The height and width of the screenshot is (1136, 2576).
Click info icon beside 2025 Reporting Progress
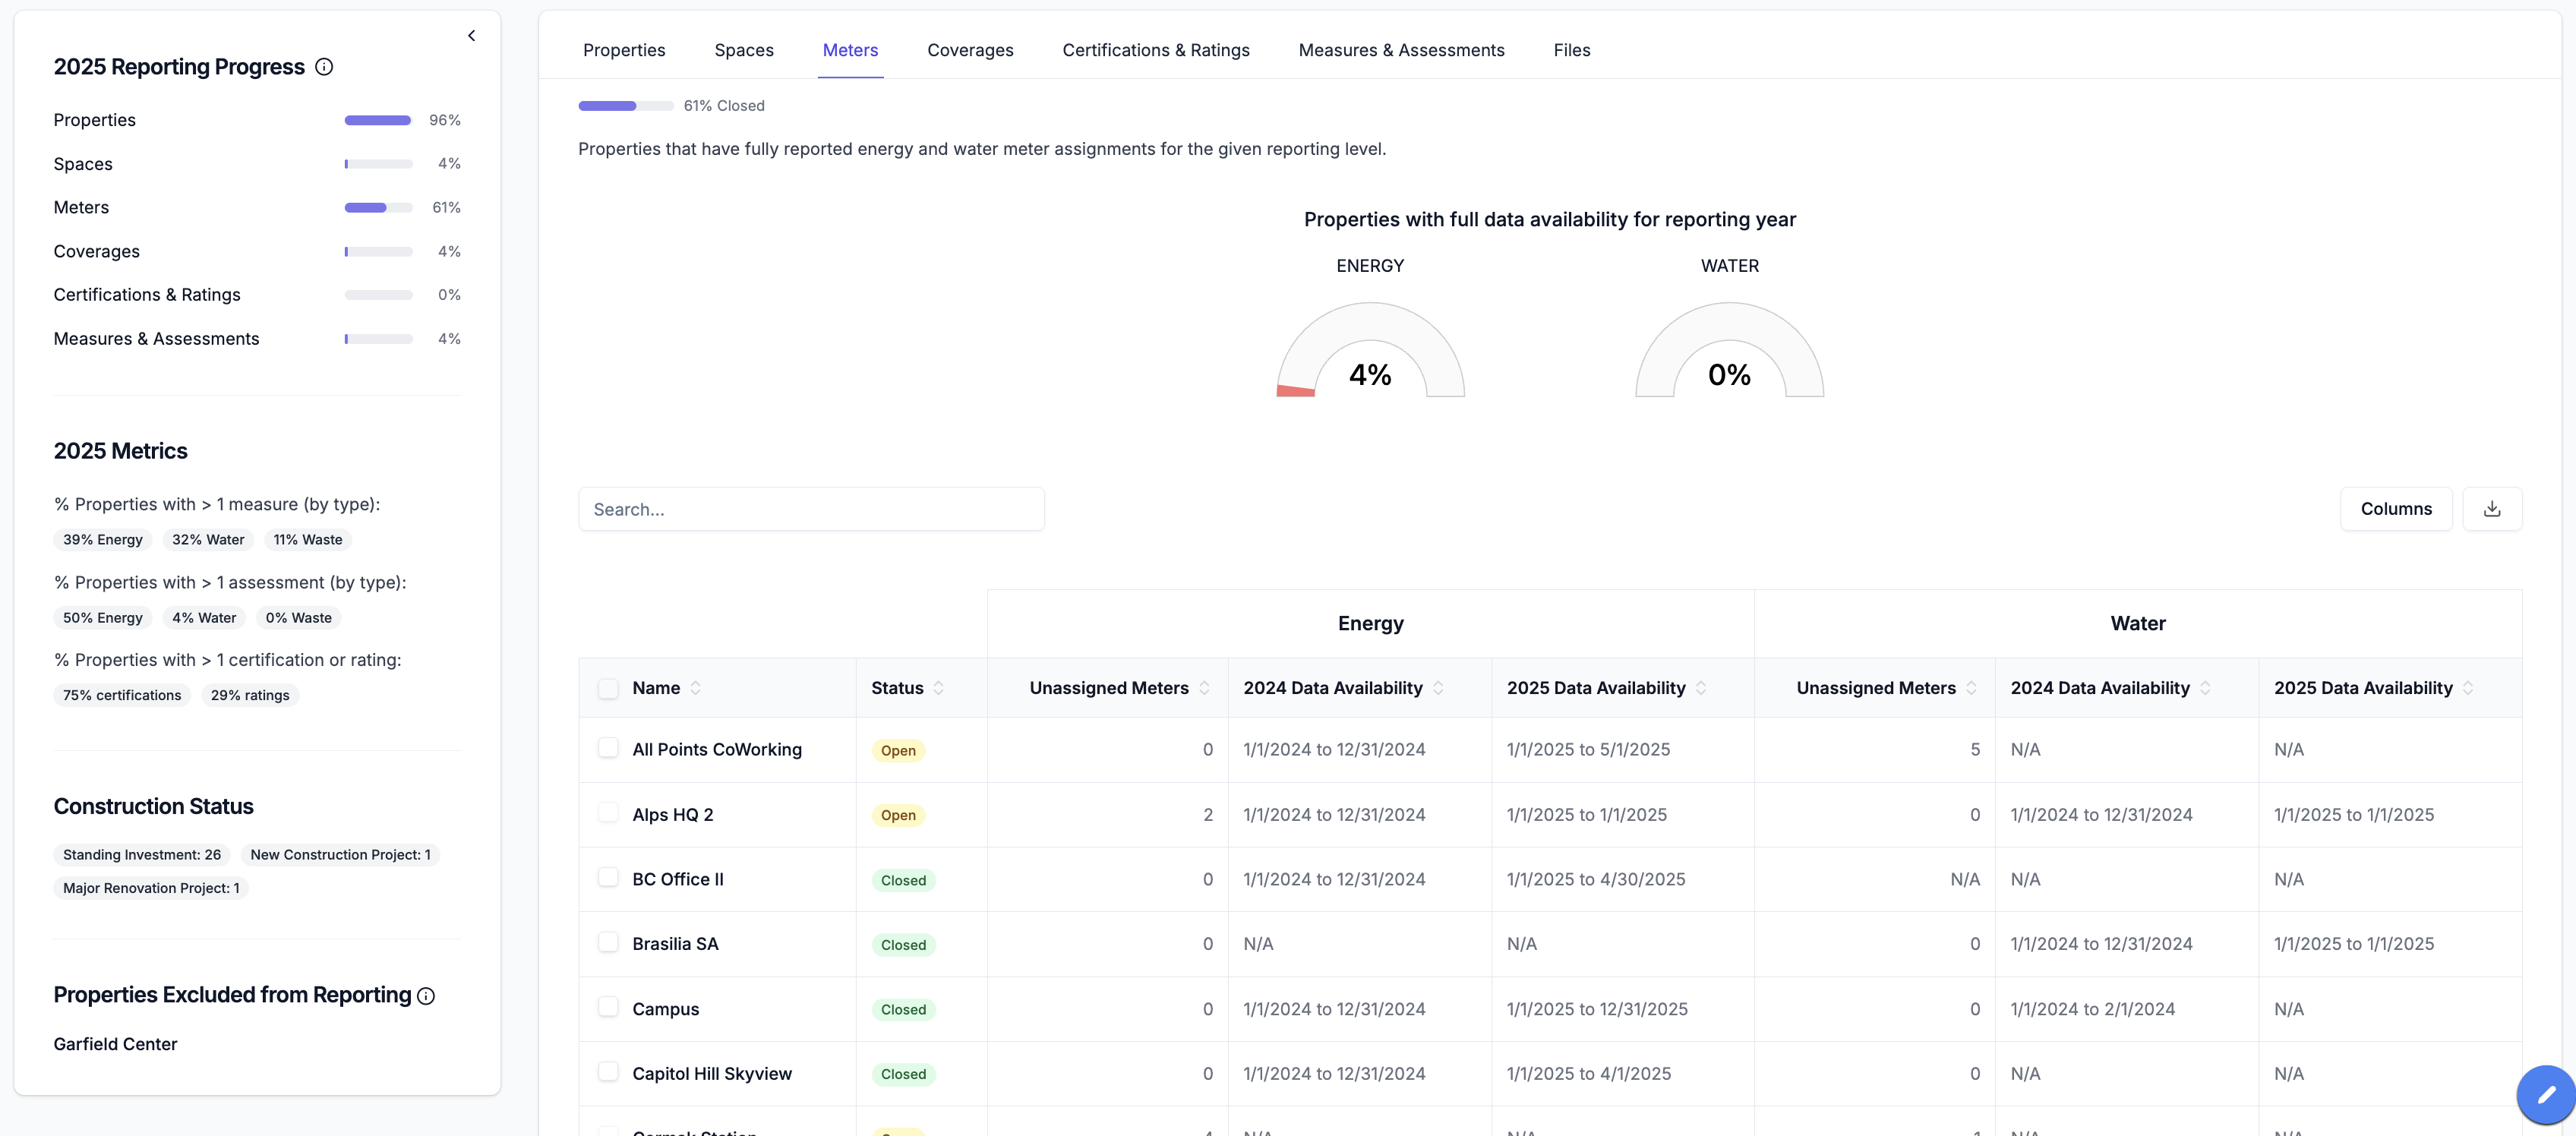[x=324, y=67]
